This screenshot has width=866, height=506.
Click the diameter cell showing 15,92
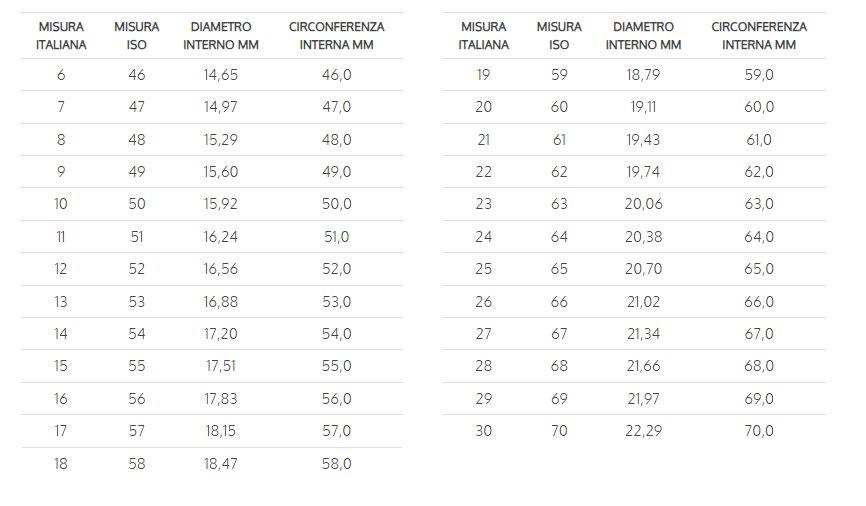point(220,204)
